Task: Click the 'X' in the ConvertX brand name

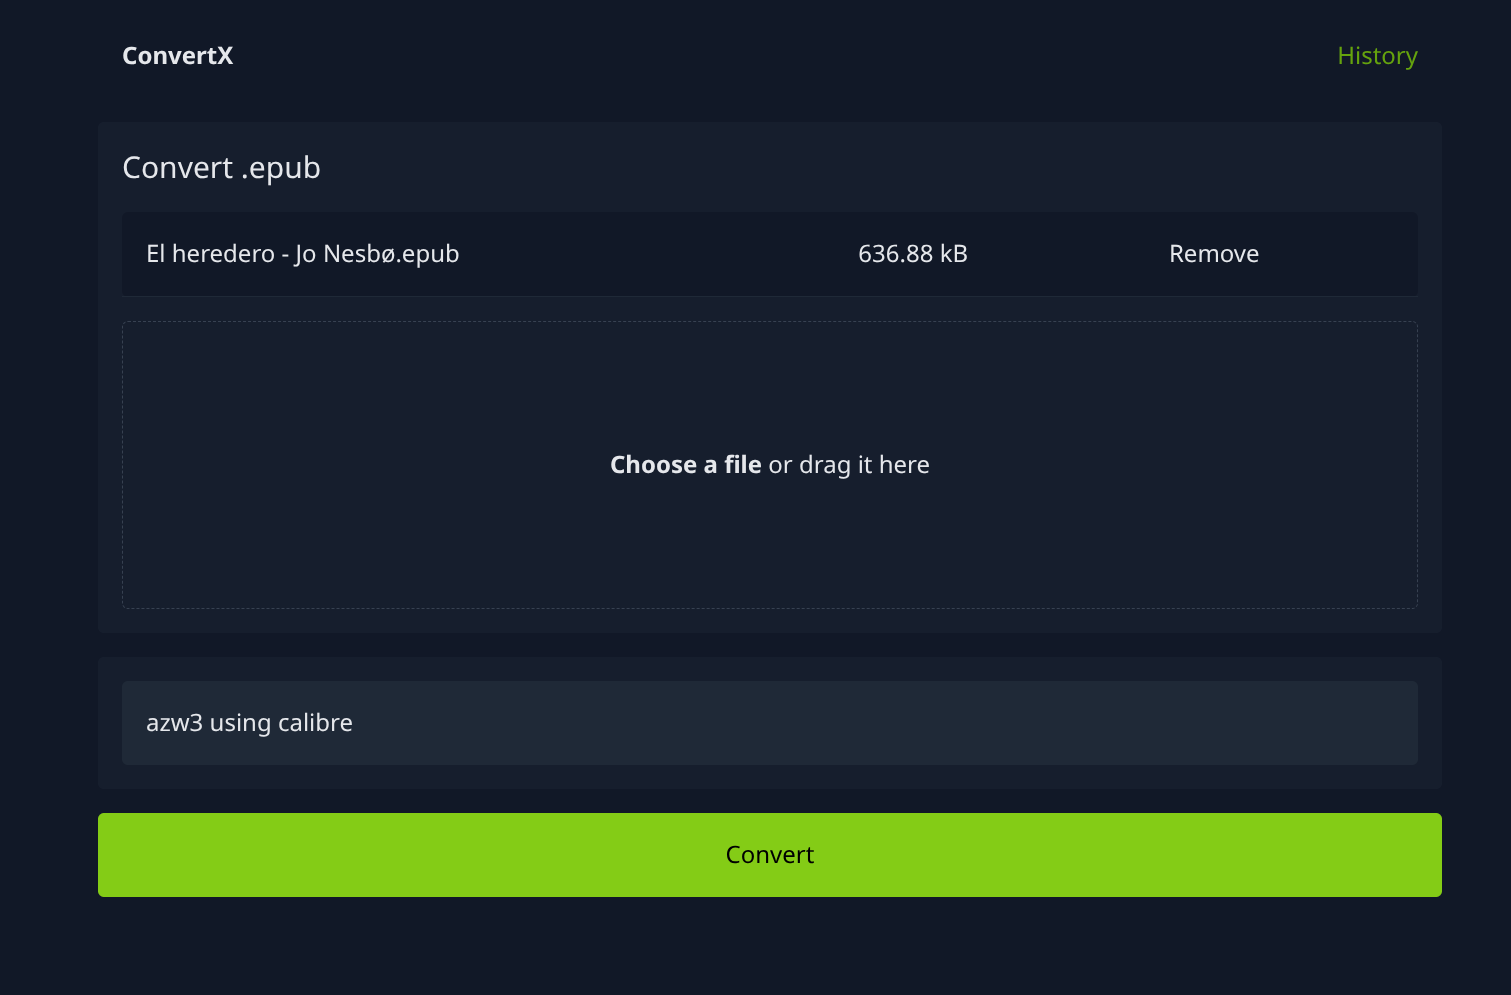Action: 225,56
